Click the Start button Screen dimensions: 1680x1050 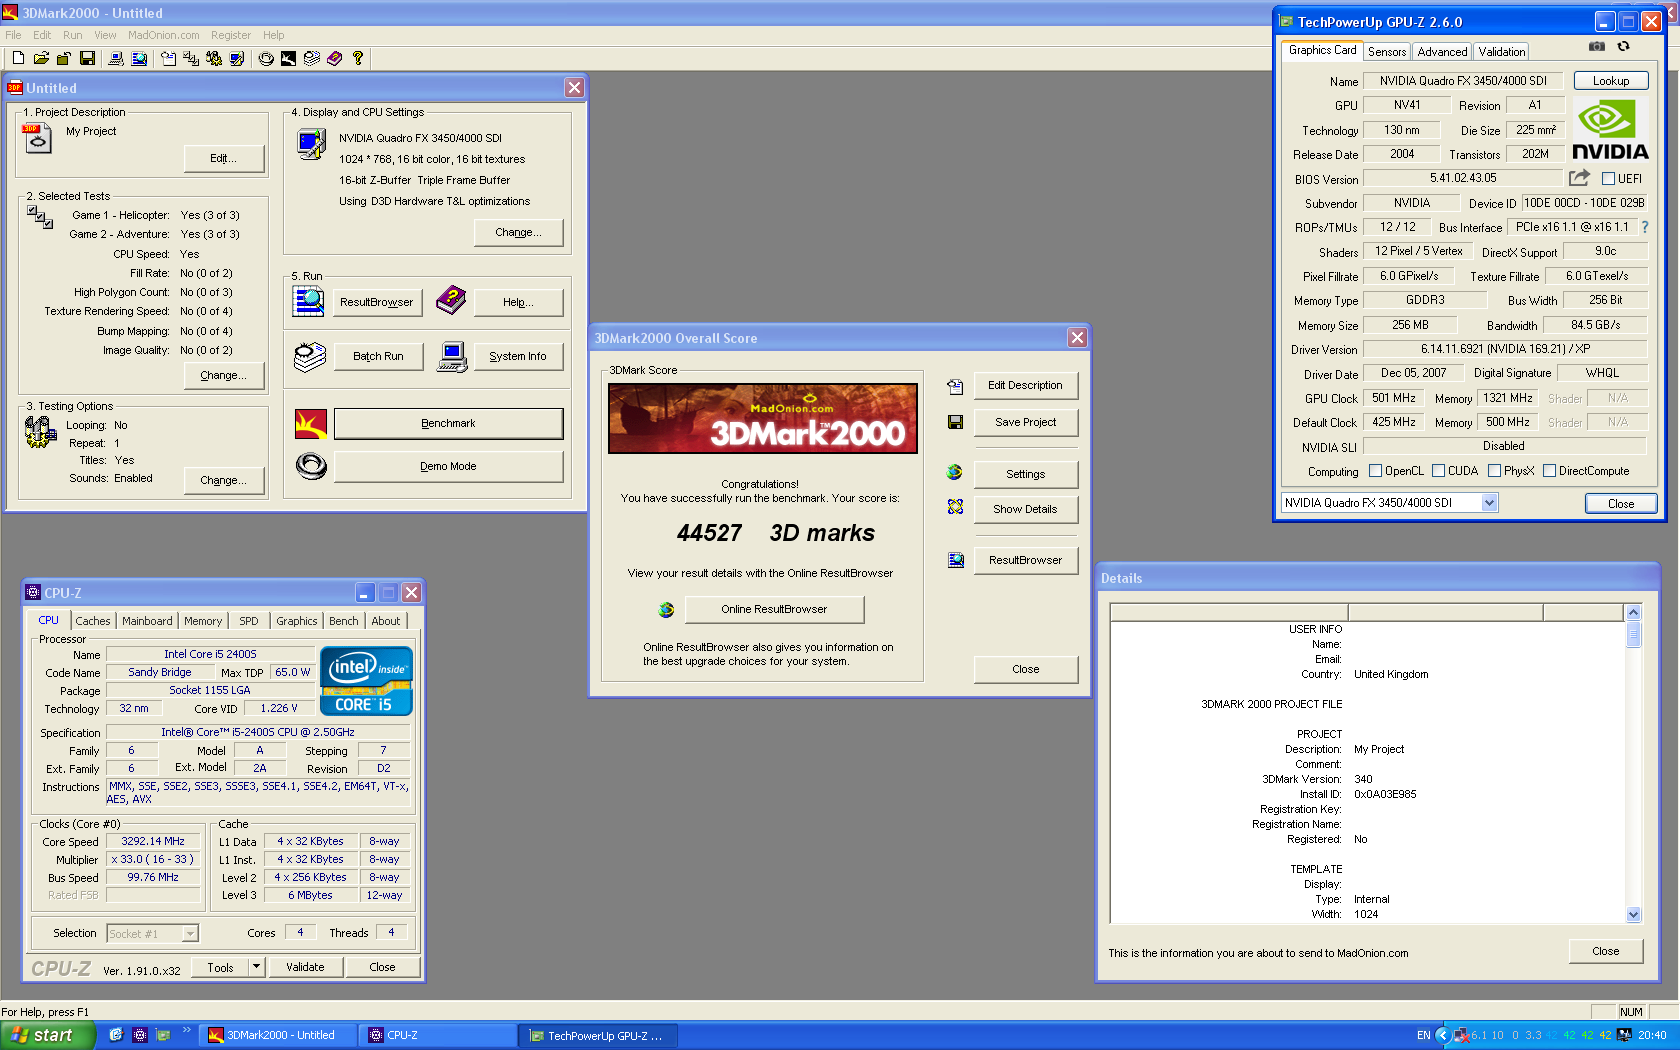click(x=48, y=1035)
